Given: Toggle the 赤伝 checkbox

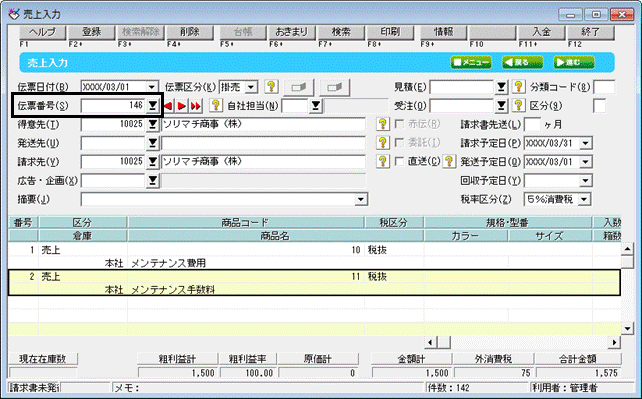Looking at the screenshot, I should (x=400, y=124).
